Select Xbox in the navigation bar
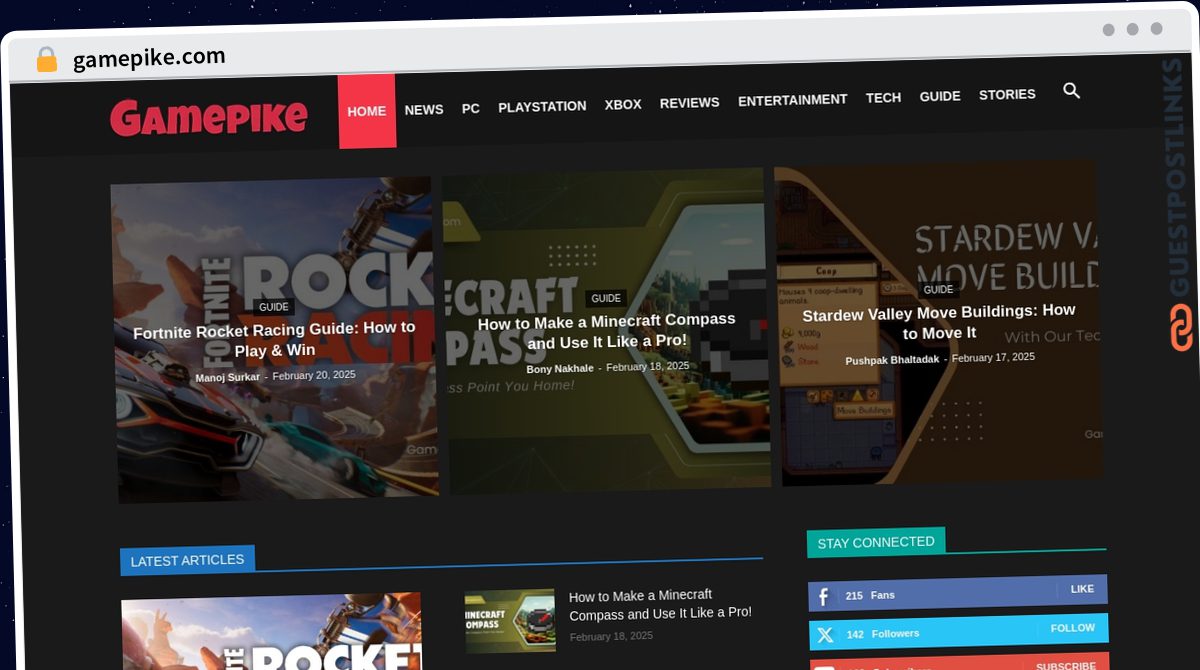 (623, 104)
